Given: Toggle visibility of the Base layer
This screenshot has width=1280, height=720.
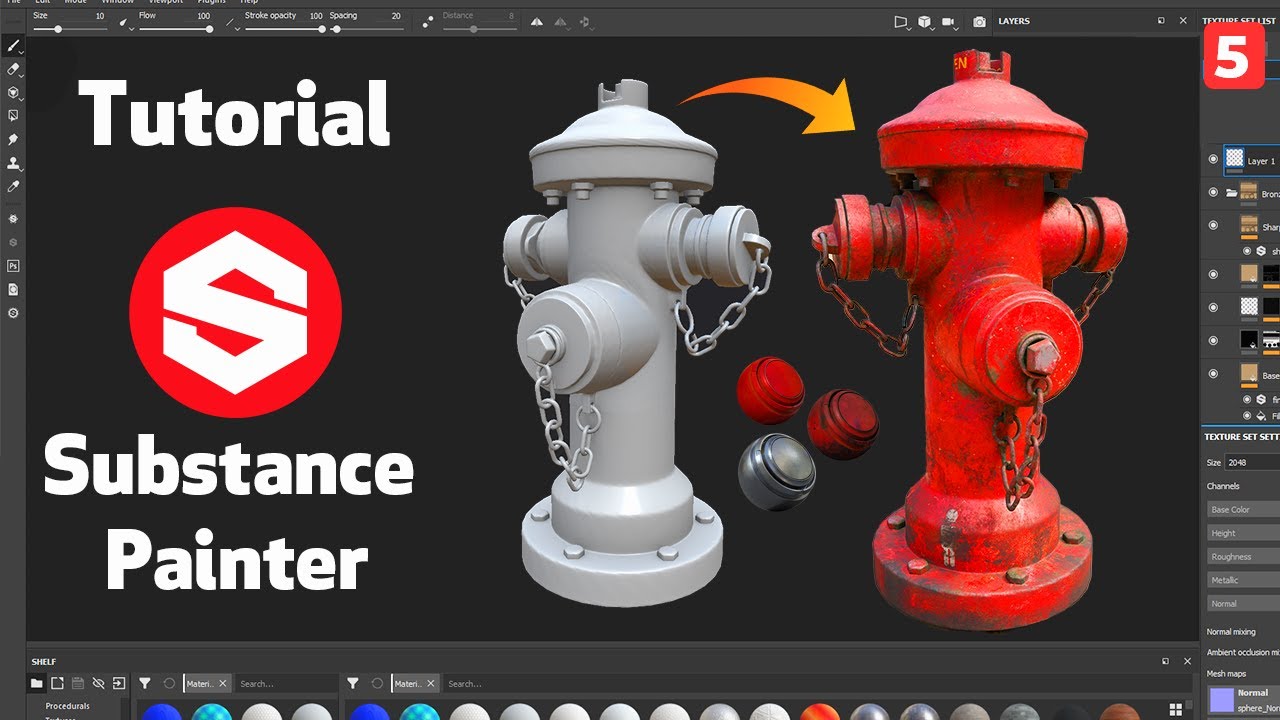Looking at the screenshot, I should click(x=1213, y=374).
